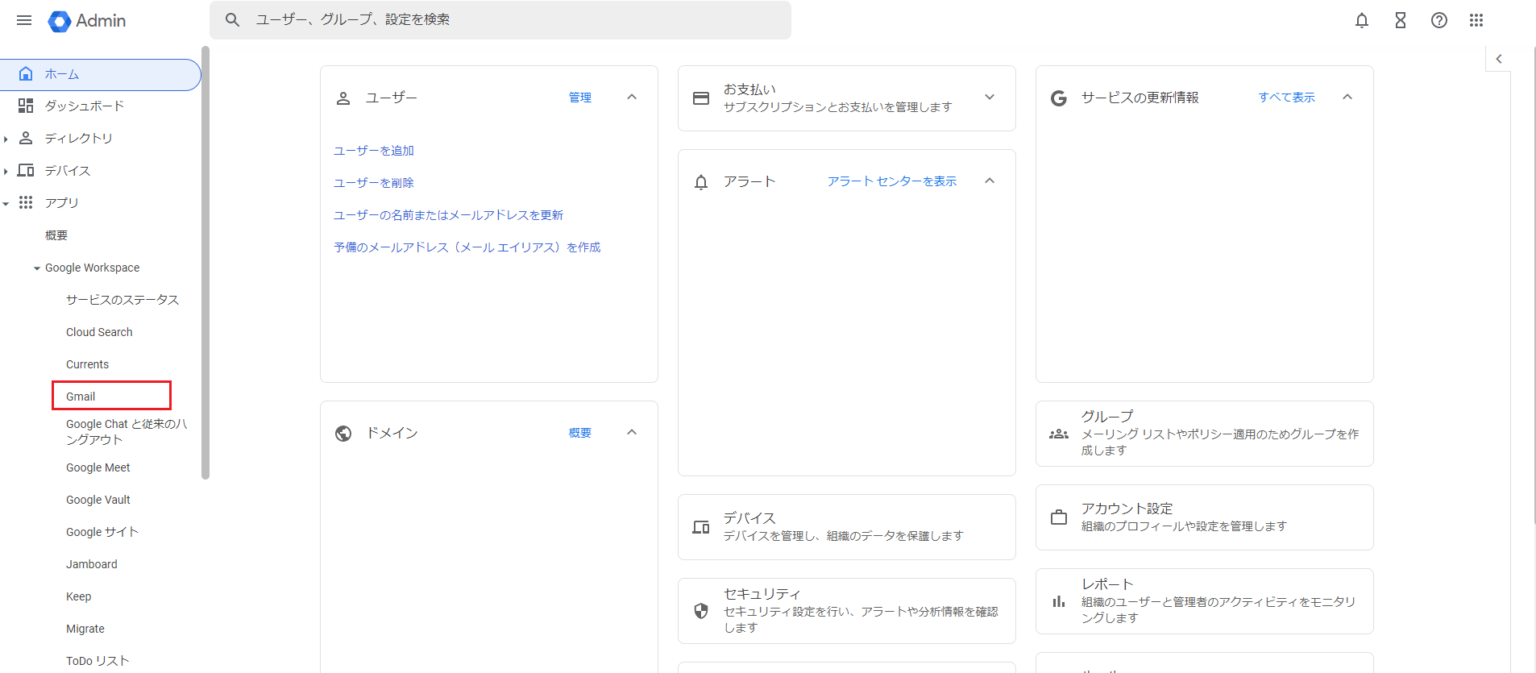
Task: Expand the お支払い card
Action: [x=989, y=97]
